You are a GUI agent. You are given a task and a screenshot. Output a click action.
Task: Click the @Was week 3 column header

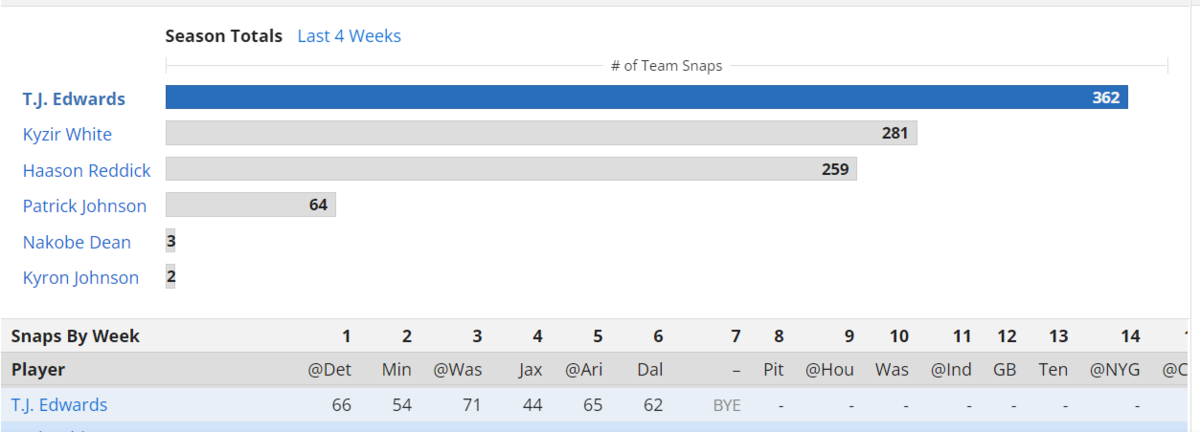point(457,369)
